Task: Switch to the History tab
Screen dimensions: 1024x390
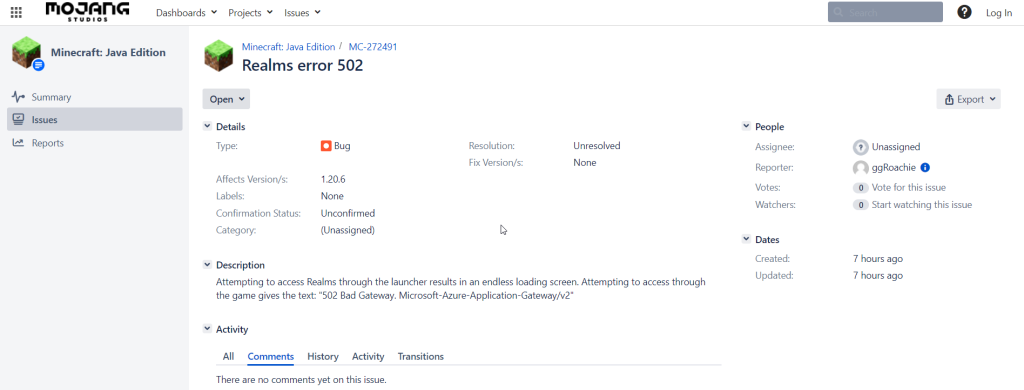Action: [323, 357]
